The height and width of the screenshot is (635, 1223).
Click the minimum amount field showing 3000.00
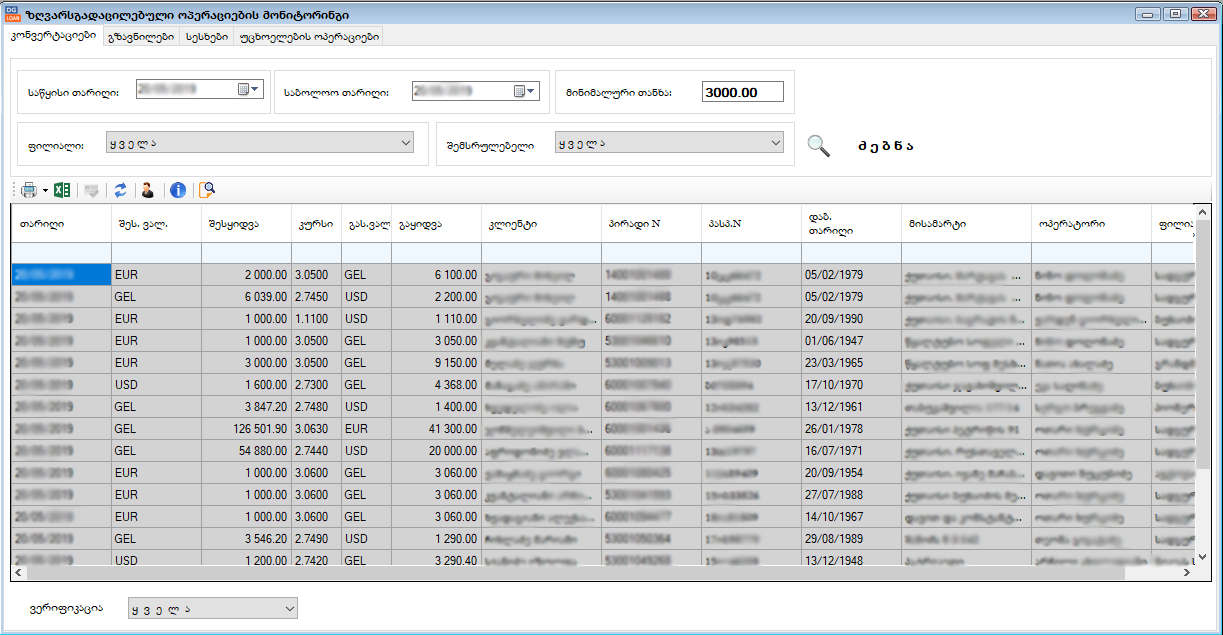pyautogui.click(x=741, y=92)
